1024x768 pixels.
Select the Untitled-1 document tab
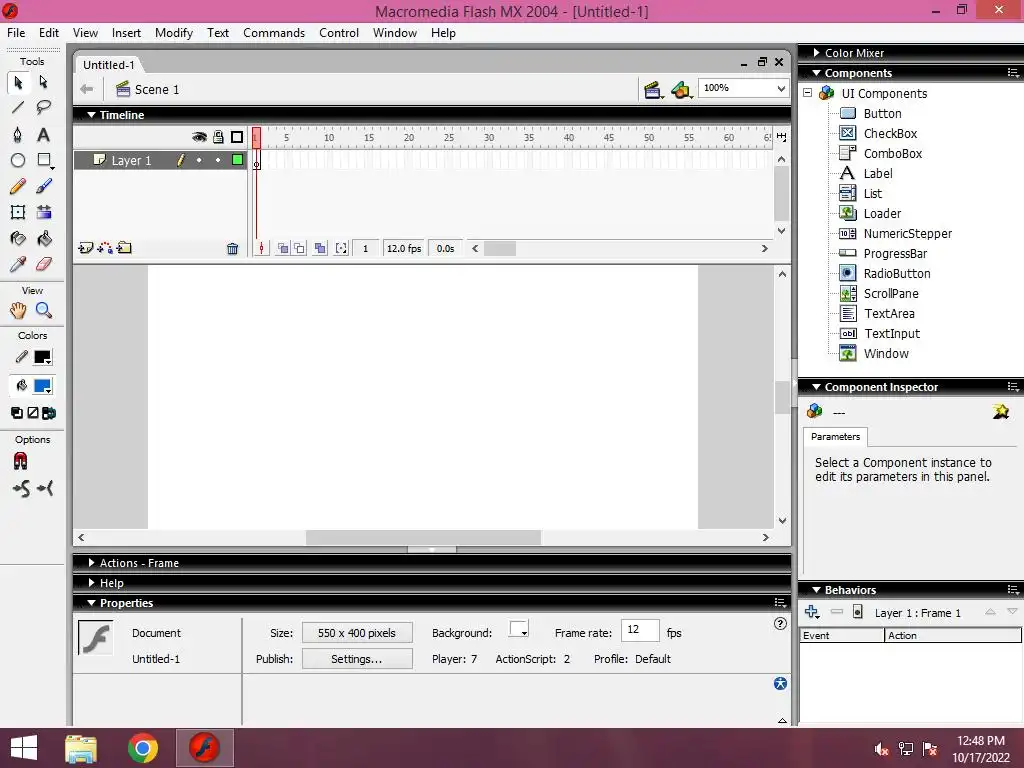(108, 65)
